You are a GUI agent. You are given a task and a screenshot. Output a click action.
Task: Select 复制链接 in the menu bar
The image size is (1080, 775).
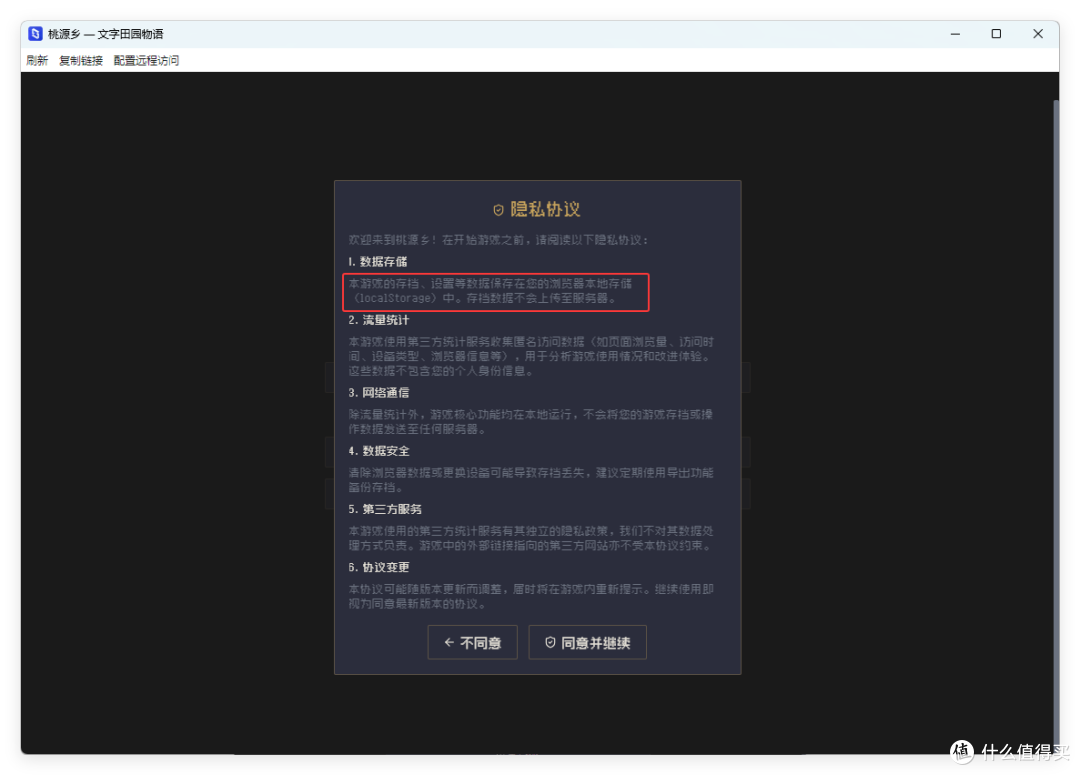(x=81, y=61)
